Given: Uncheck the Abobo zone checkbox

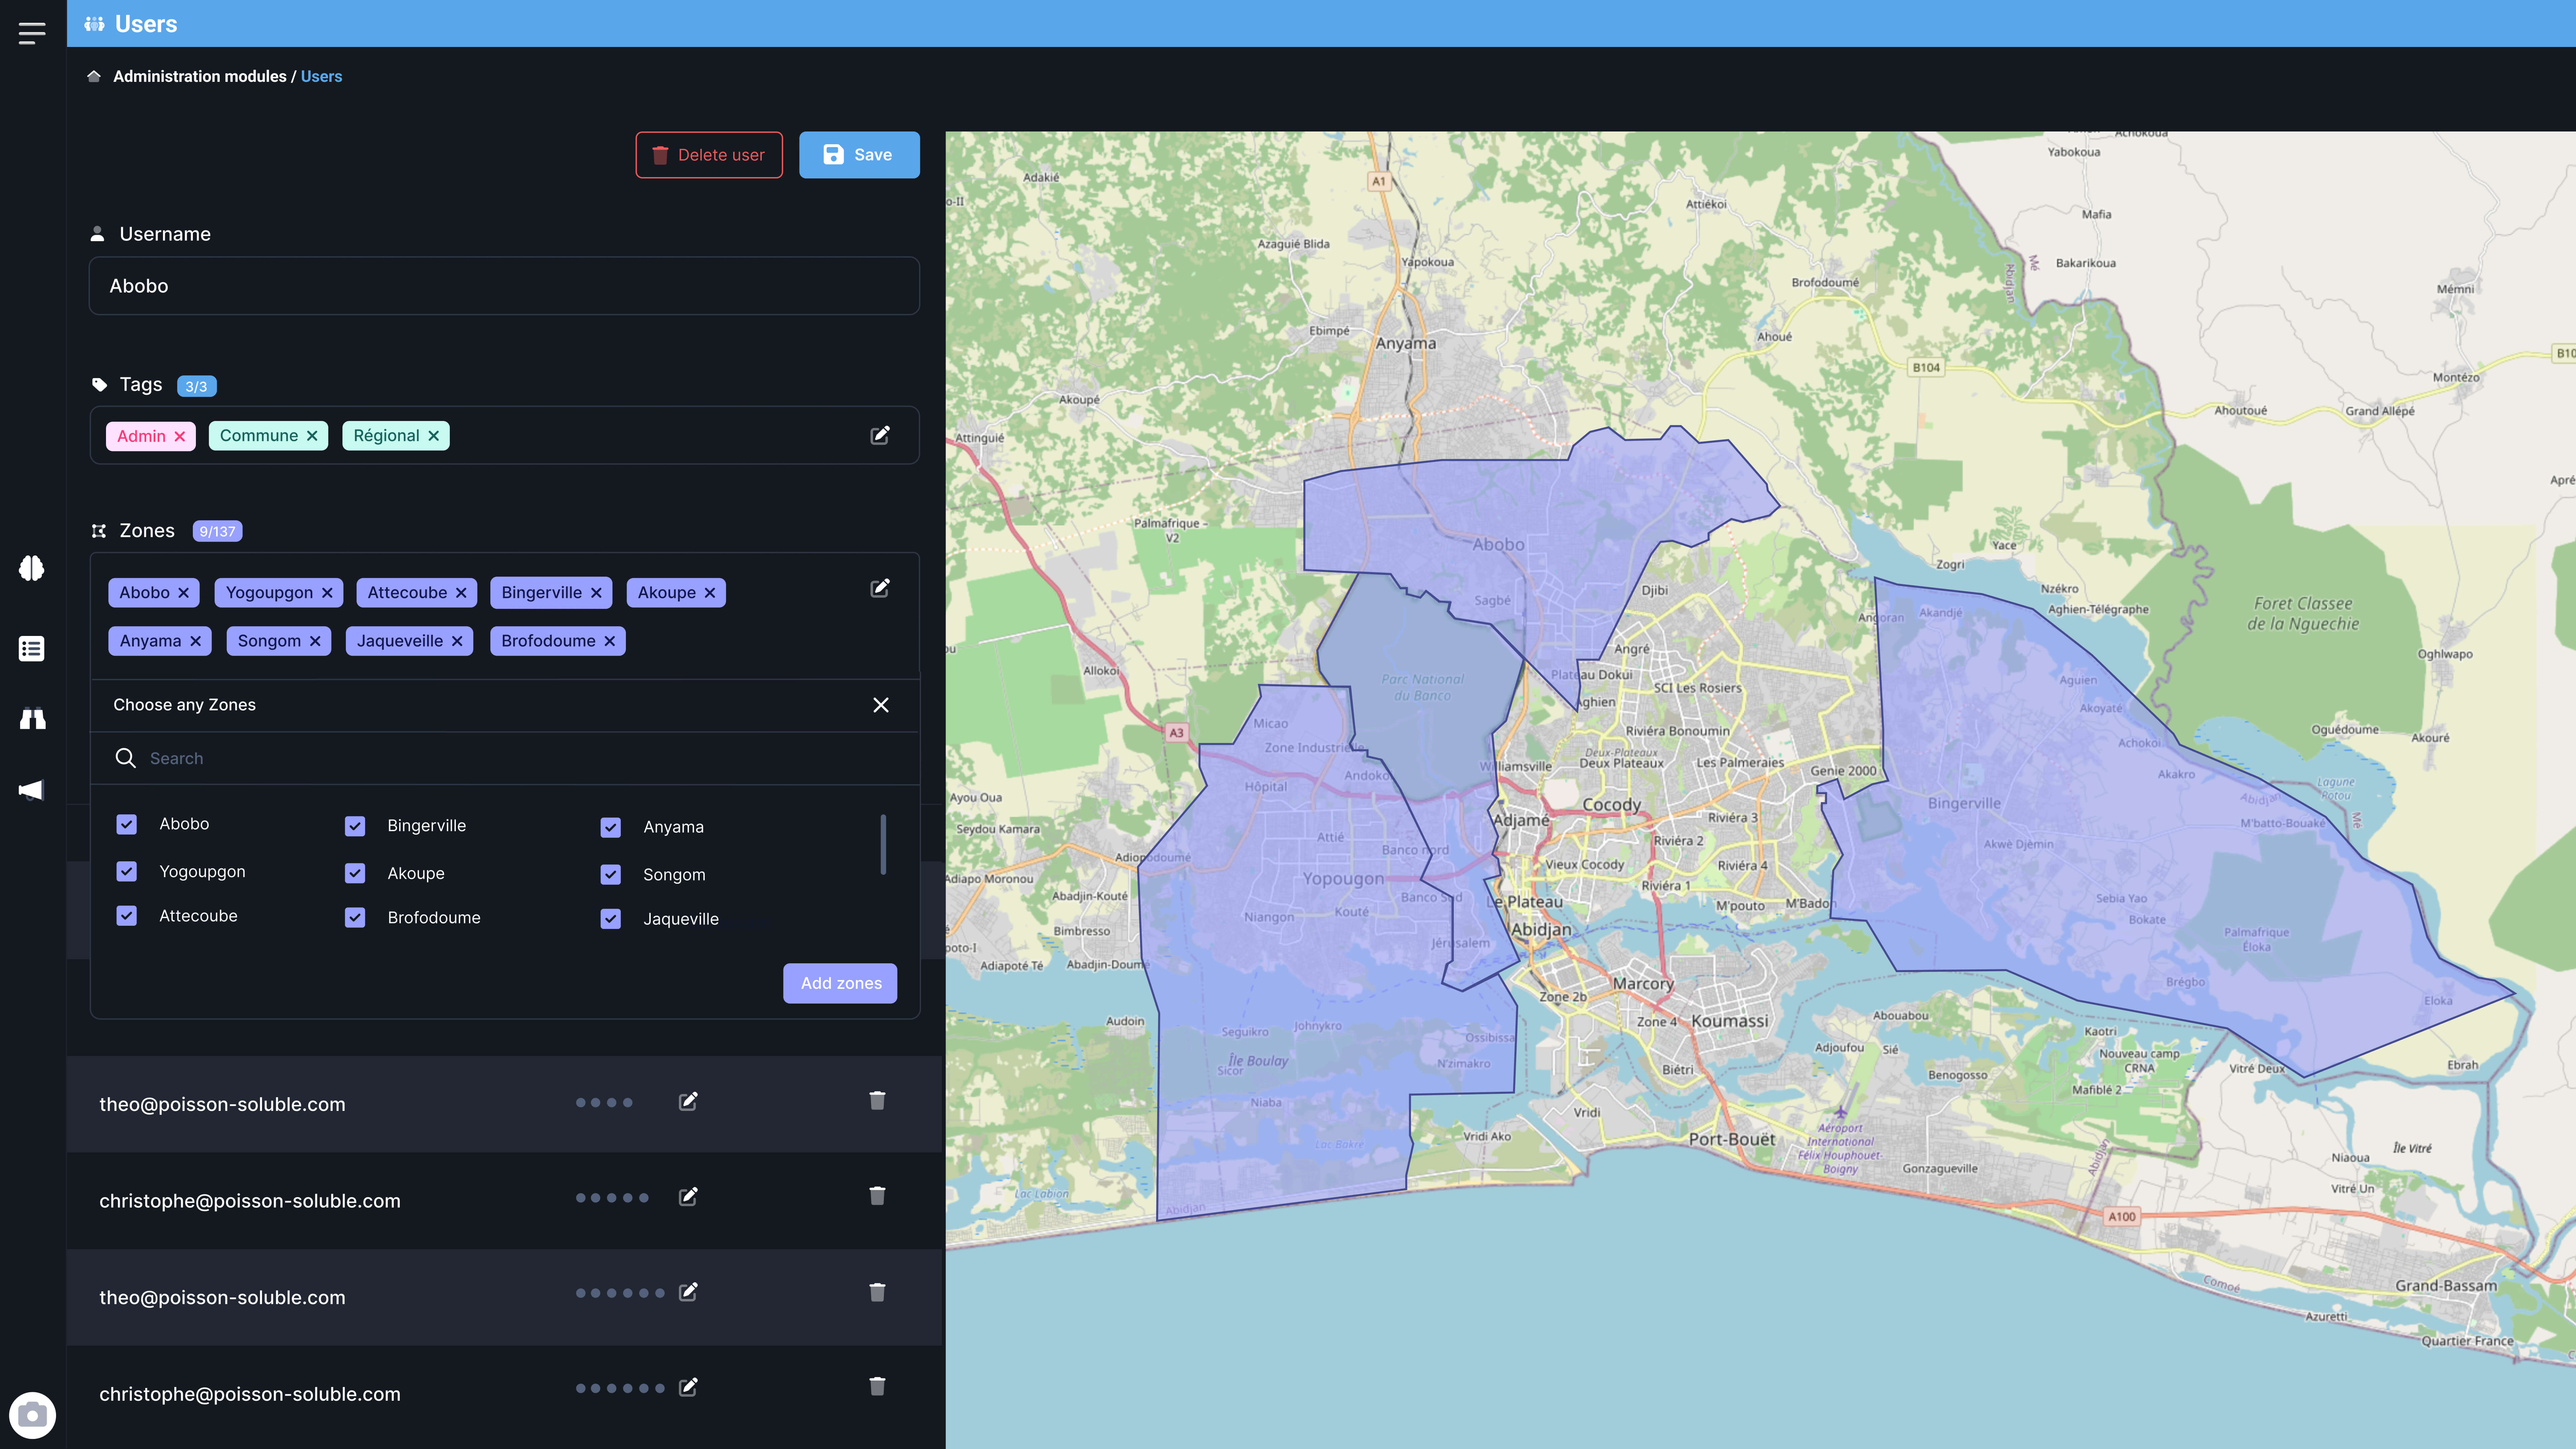Looking at the screenshot, I should [127, 824].
